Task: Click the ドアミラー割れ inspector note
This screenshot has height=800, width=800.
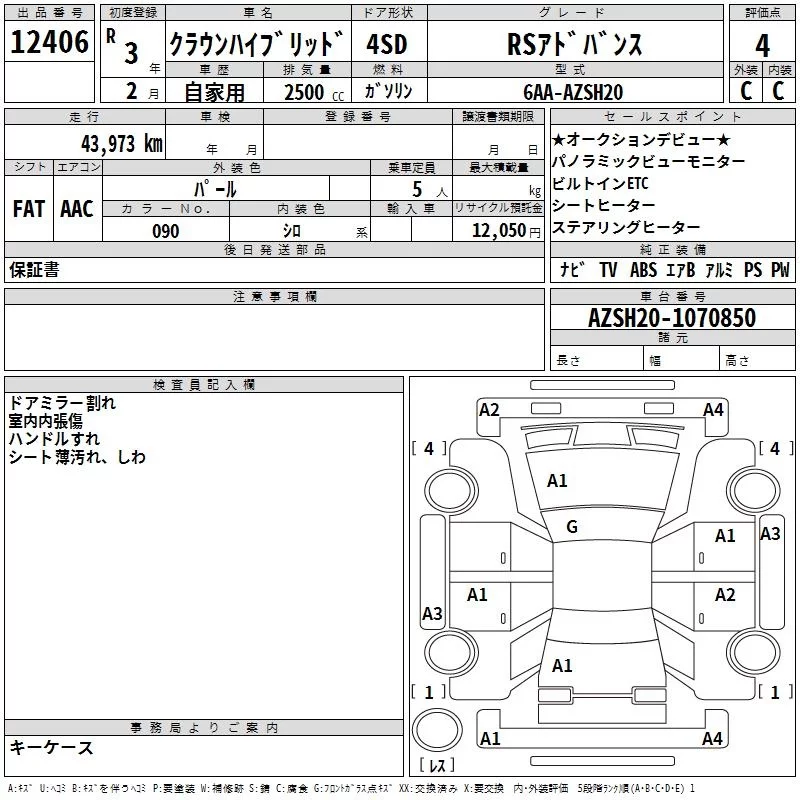Action: [x=62, y=403]
